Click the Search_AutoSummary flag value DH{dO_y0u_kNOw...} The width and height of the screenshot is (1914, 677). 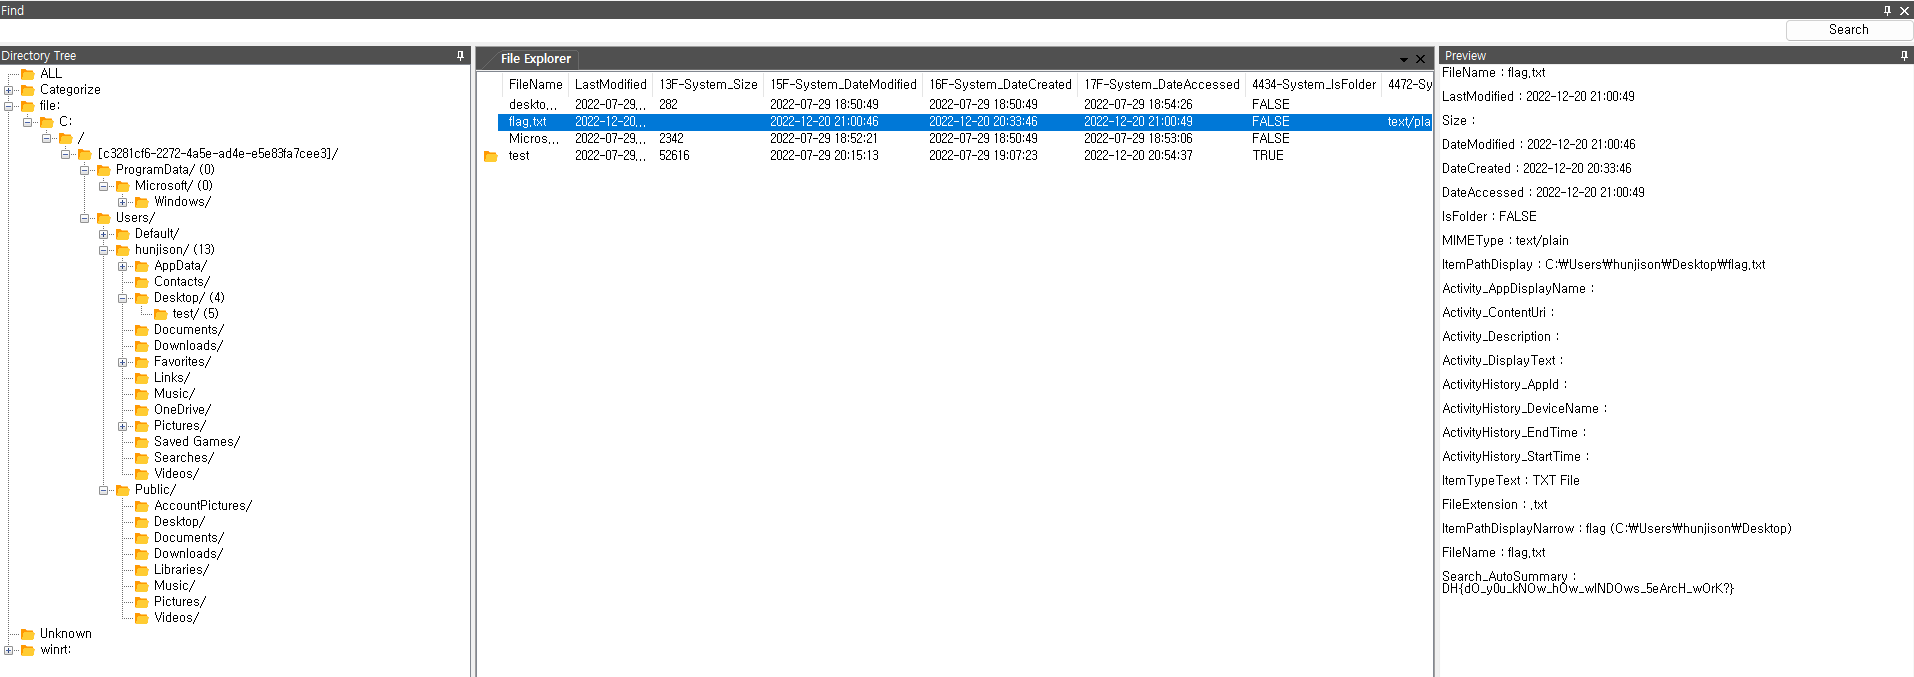[1588, 589]
